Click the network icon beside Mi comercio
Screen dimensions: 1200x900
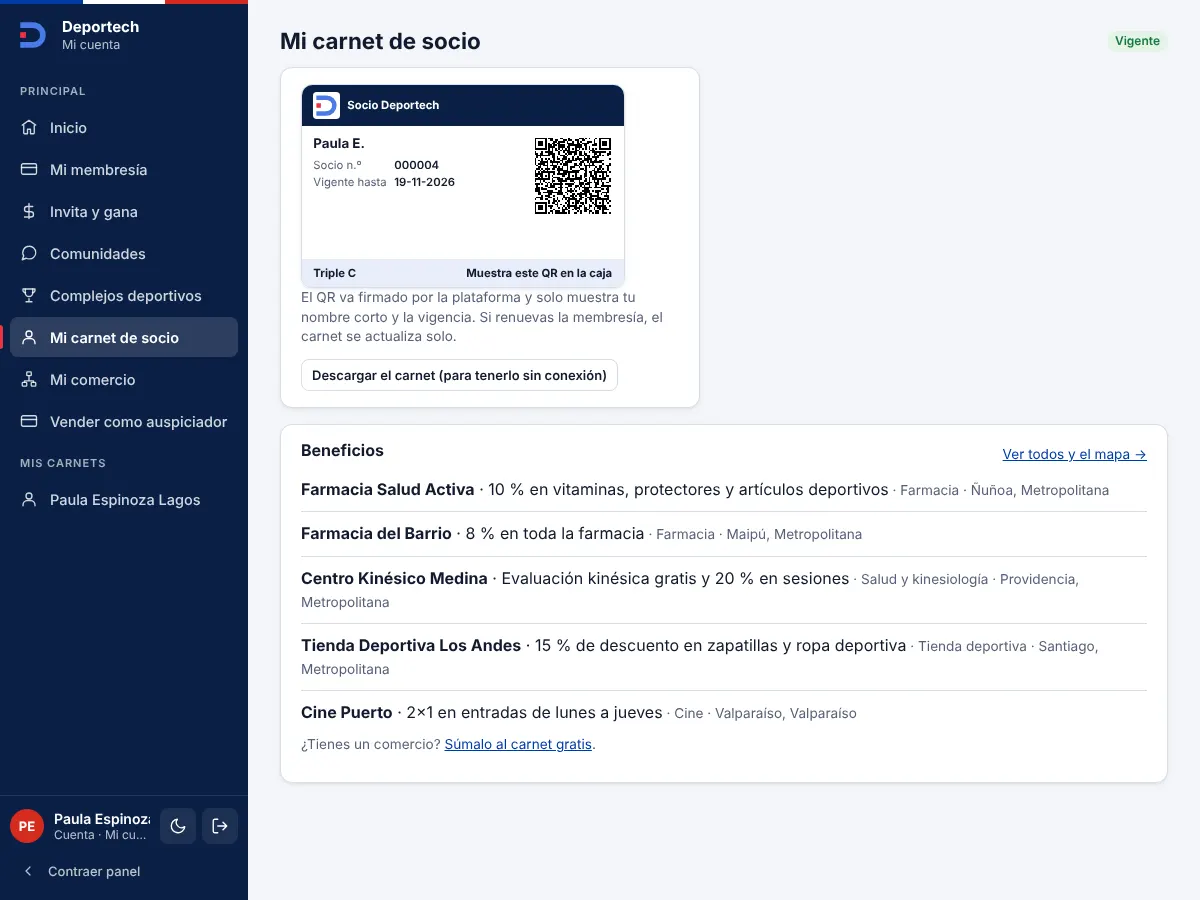click(29, 380)
